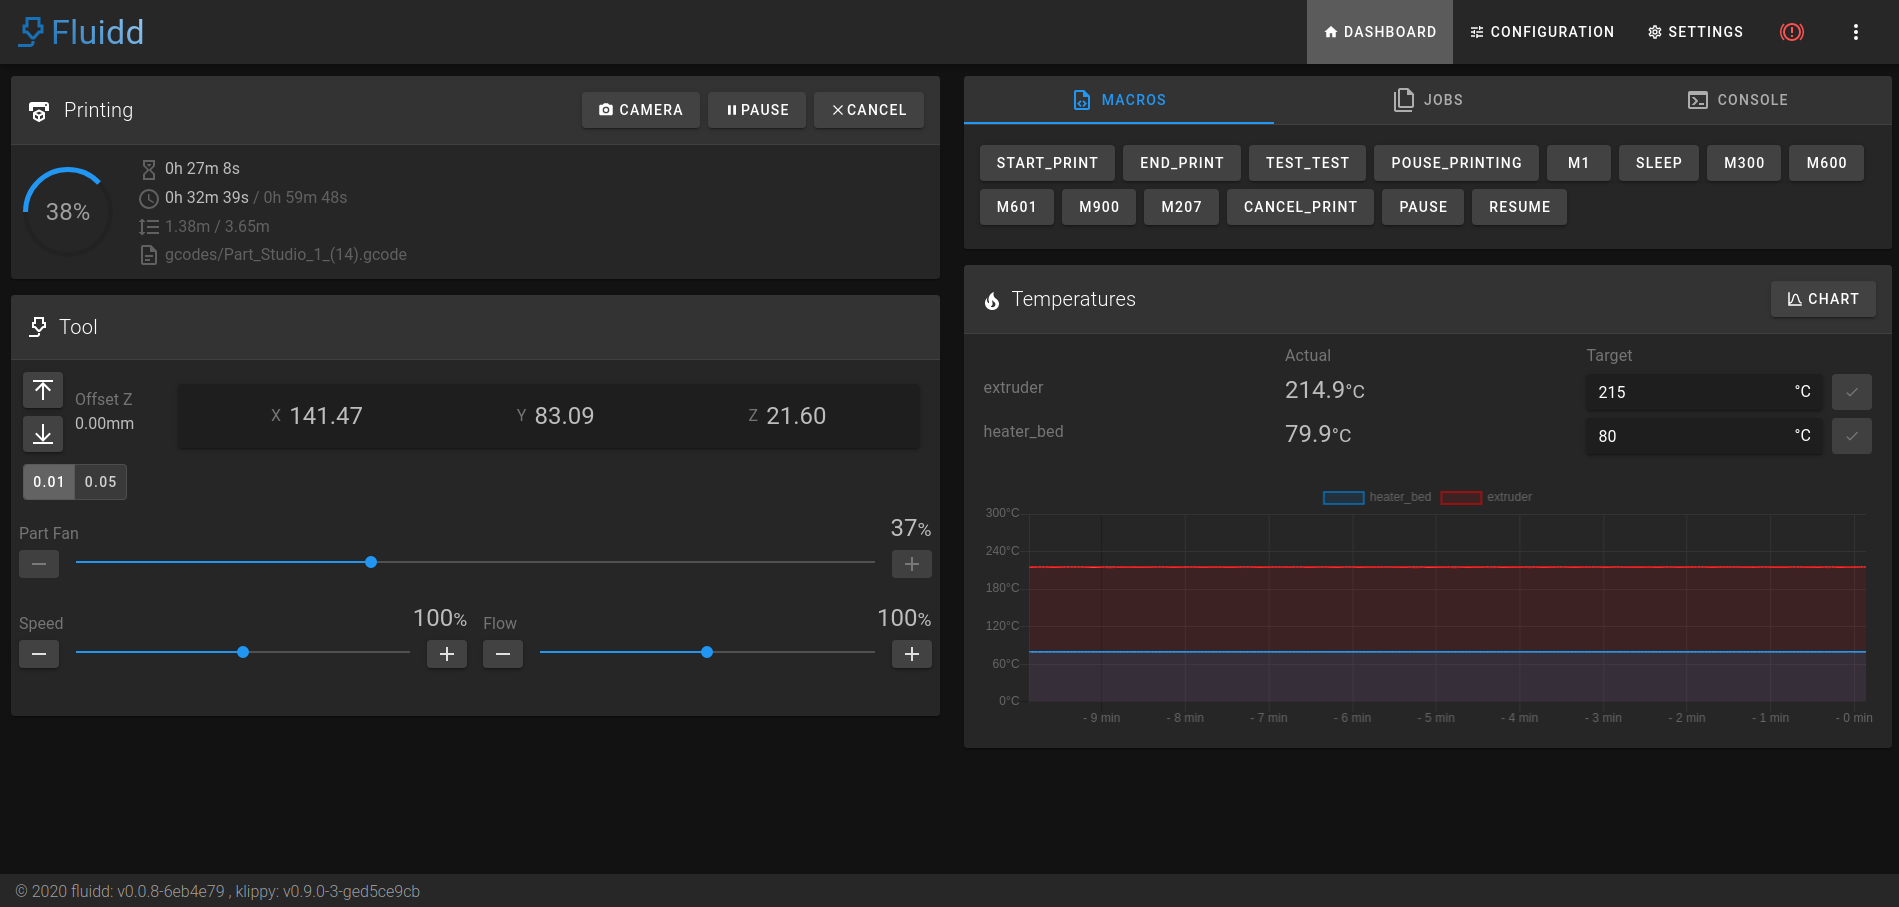Image resolution: width=1899 pixels, height=907 pixels.
Task: Apply extruder target temperature checkmark
Action: pos(1851,392)
